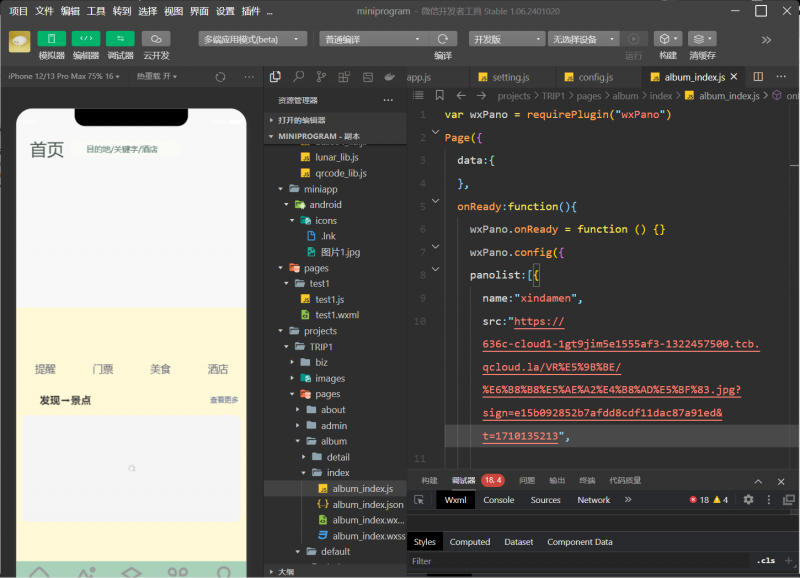Tap the 查看更多 link in simulator
This screenshot has height=578, width=800.
[x=224, y=400]
